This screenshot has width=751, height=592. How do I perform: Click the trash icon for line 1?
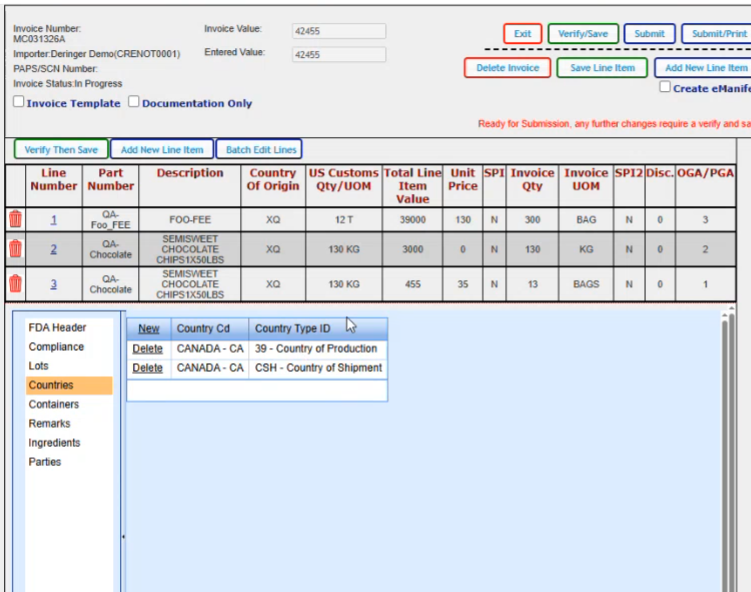15,219
